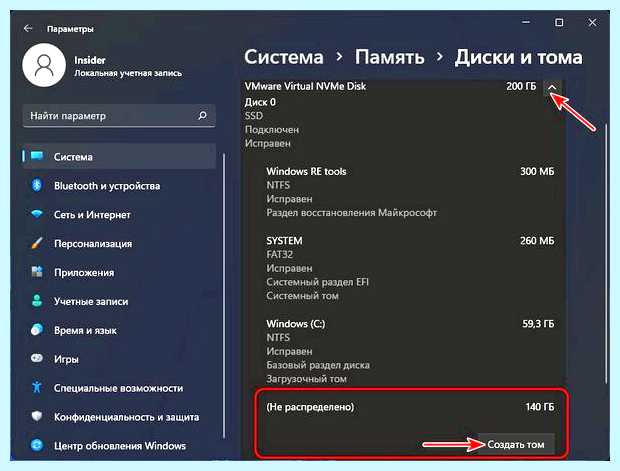Click the Диски и тома heading
Image resolution: width=620 pixels, height=471 pixels.
tap(518, 57)
